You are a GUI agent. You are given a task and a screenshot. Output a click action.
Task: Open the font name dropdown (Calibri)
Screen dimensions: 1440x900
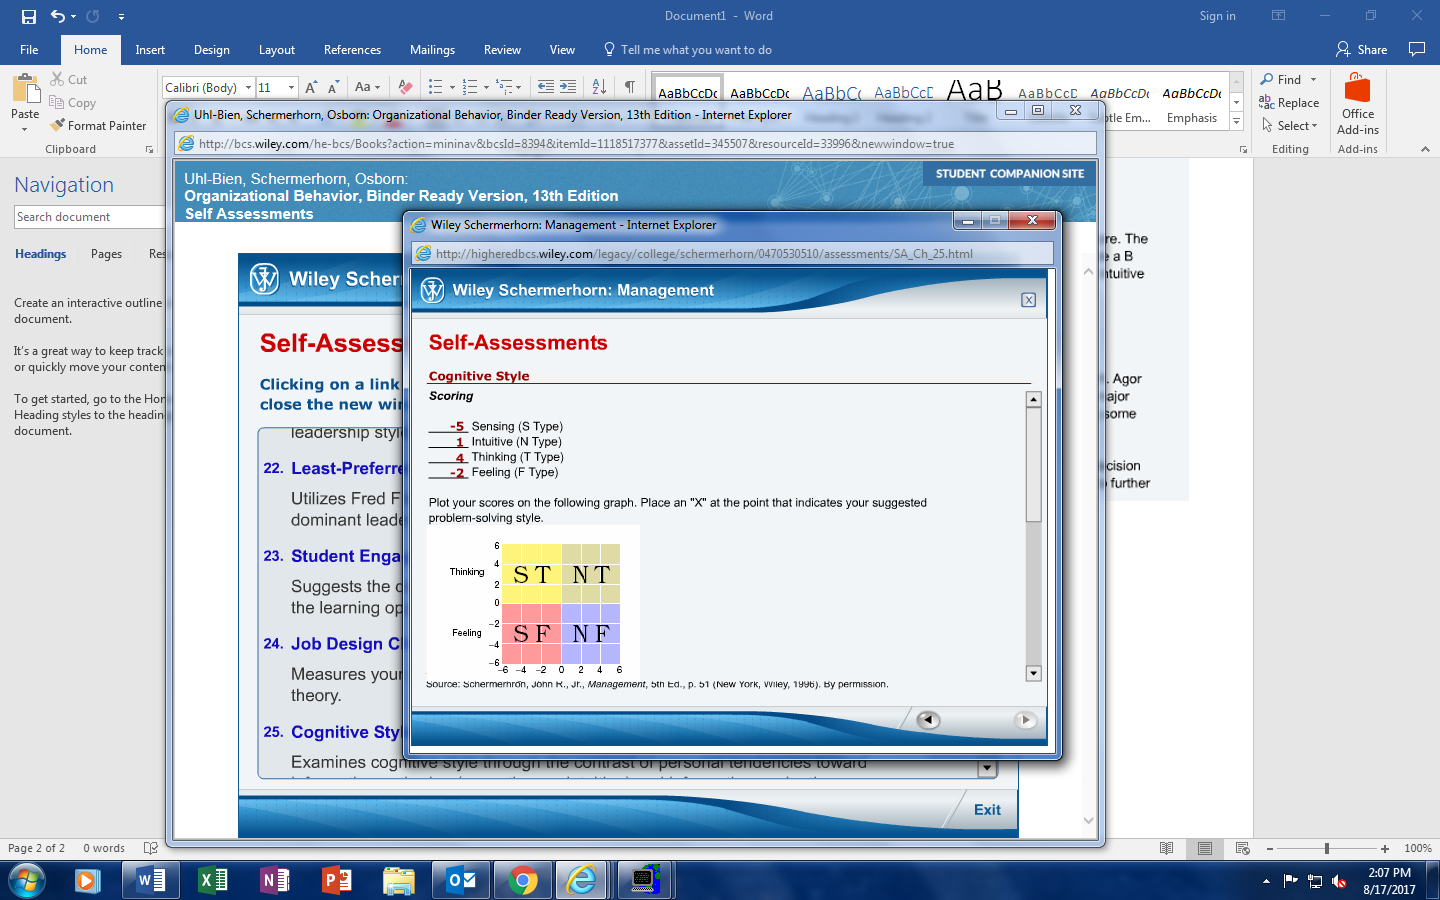248,88
